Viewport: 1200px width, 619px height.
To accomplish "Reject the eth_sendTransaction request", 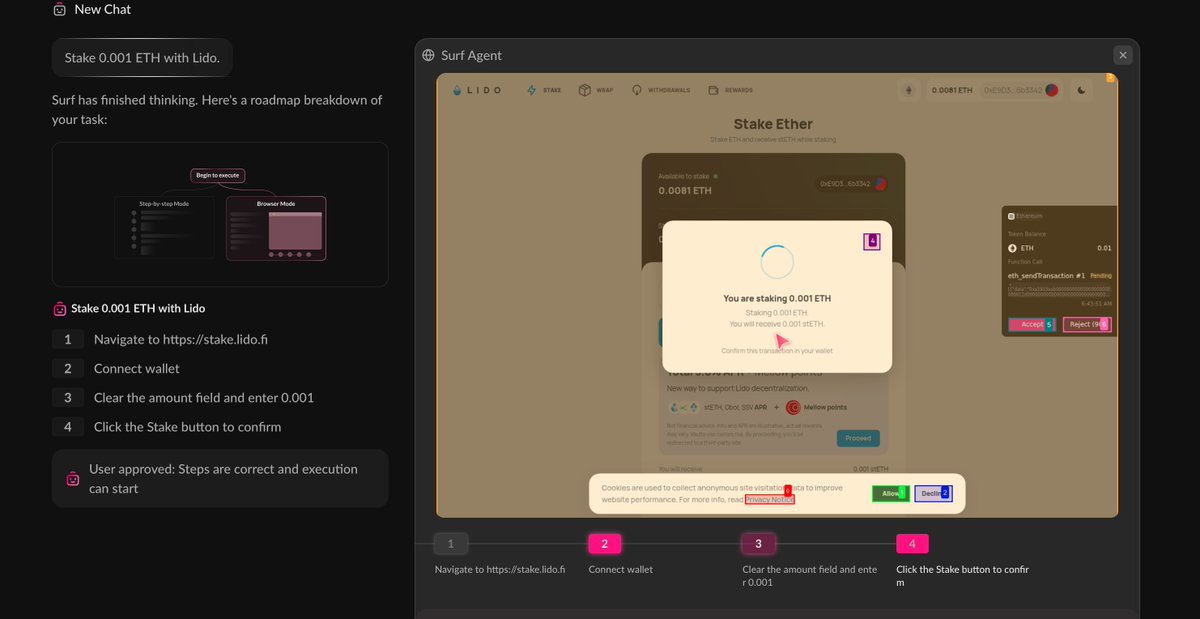I will pos(1087,324).
